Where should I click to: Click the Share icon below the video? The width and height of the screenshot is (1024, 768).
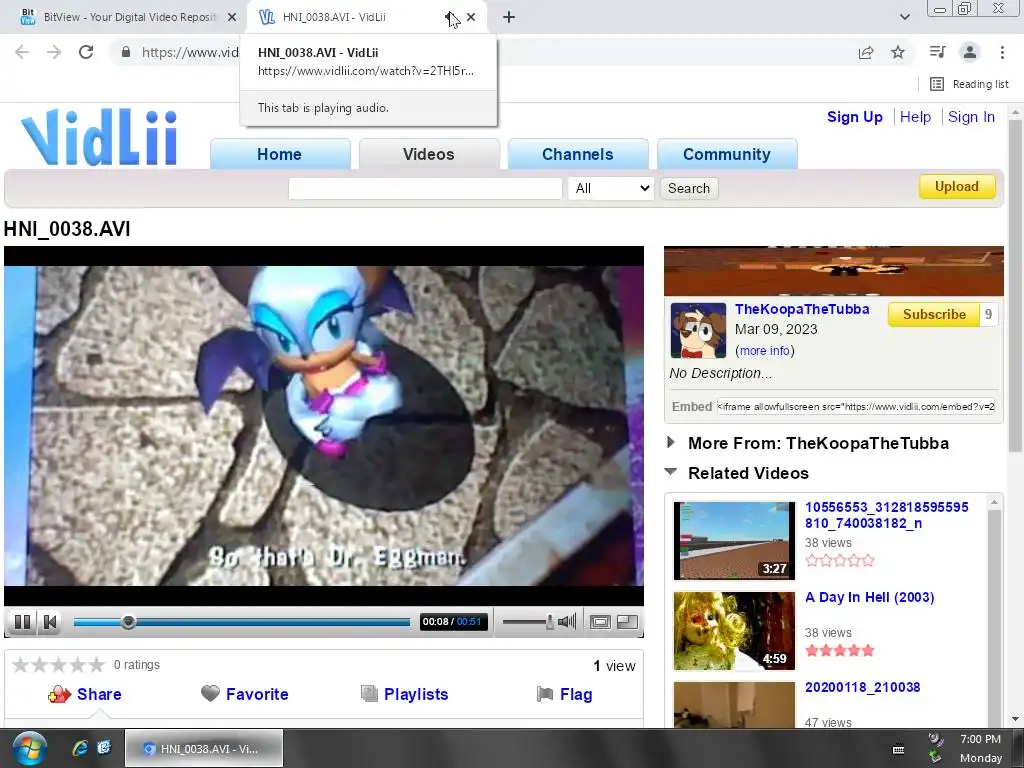pos(59,694)
